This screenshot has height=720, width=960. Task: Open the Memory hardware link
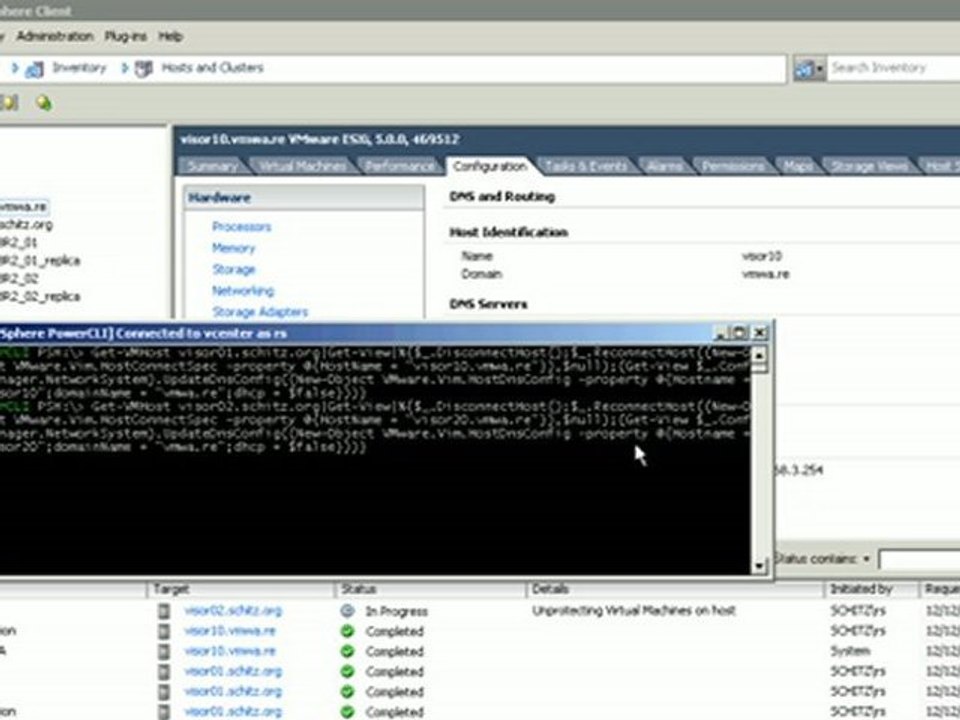coord(233,248)
